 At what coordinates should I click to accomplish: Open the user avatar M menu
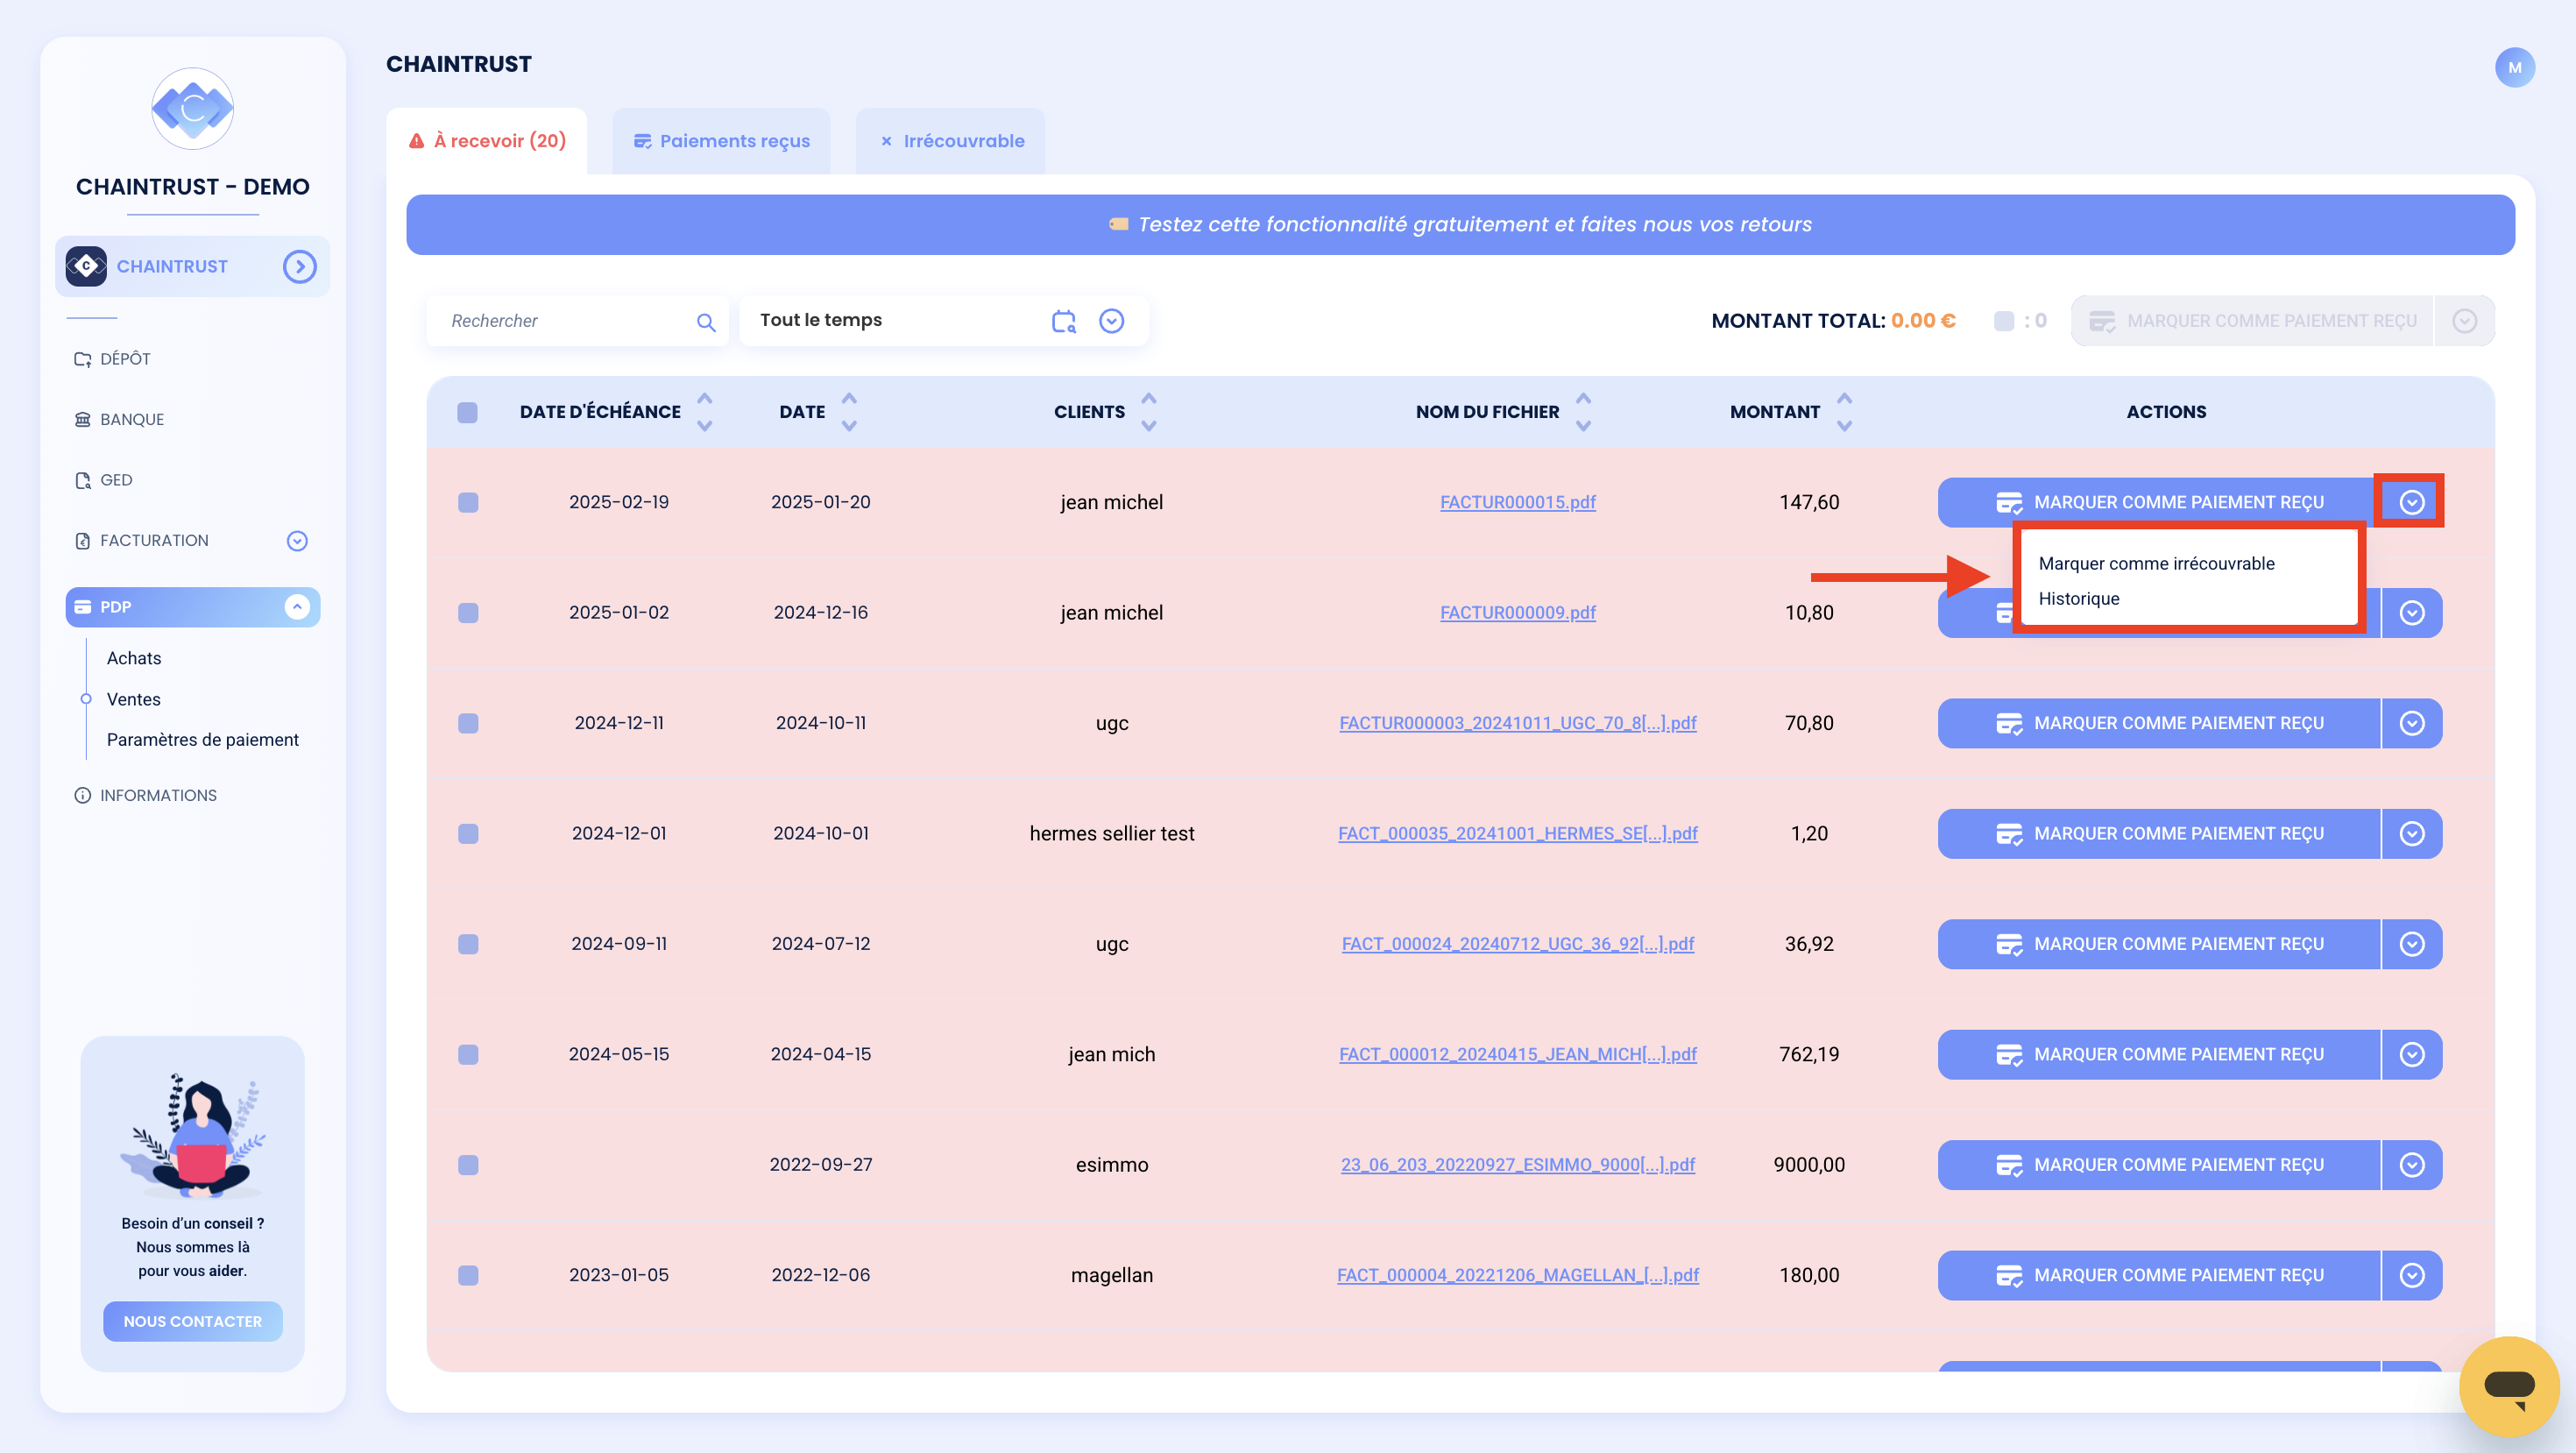pyautogui.click(x=2514, y=68)
